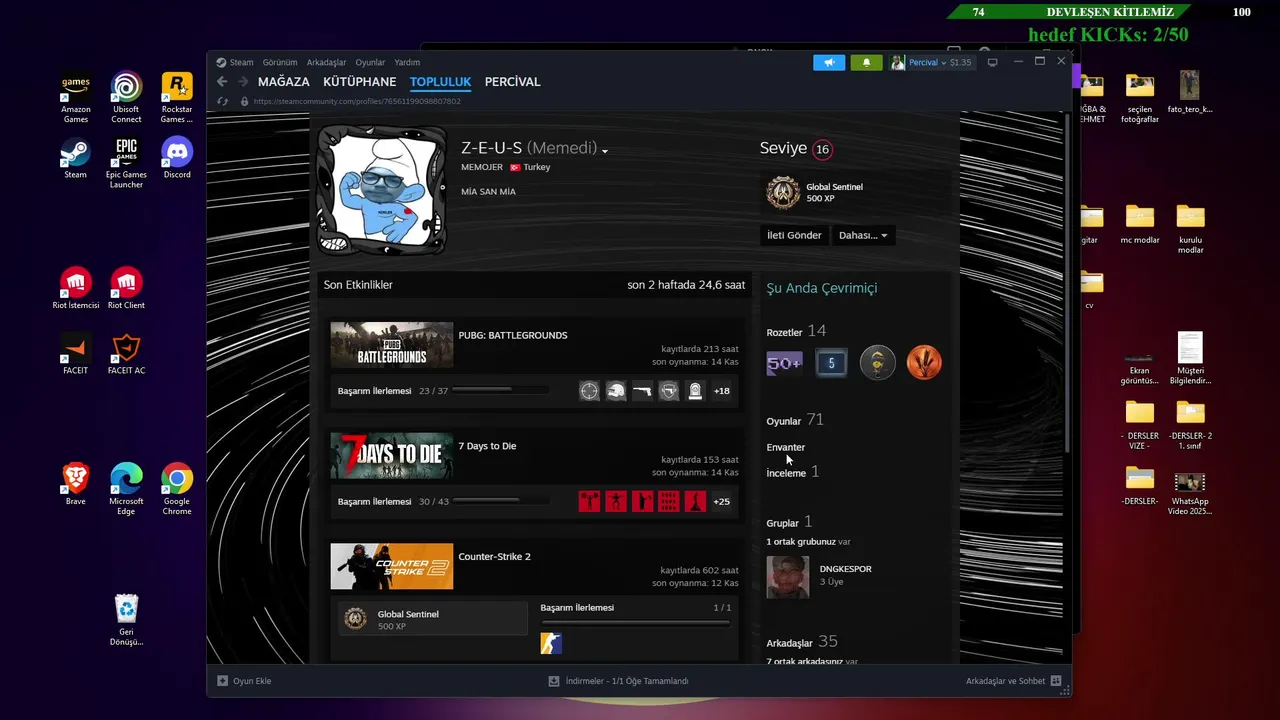This screenshot has height=720, width=1280.
Task: Open Steam announcements megaphone button
Action: pos(829,62)
